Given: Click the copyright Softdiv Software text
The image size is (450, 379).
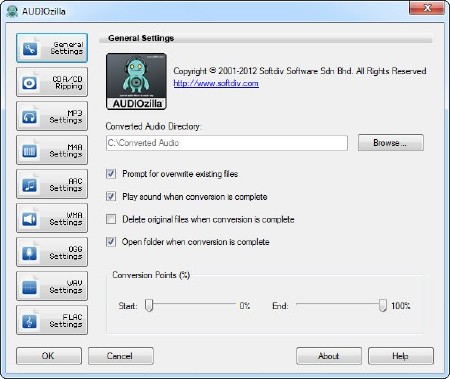Looking at the screenshot, I should click(x=300, y=71).
